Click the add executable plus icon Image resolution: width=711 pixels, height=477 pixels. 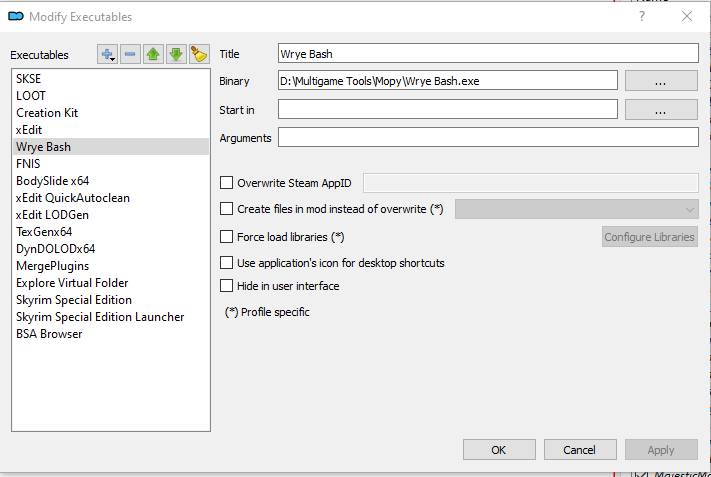tap(107, 54)
